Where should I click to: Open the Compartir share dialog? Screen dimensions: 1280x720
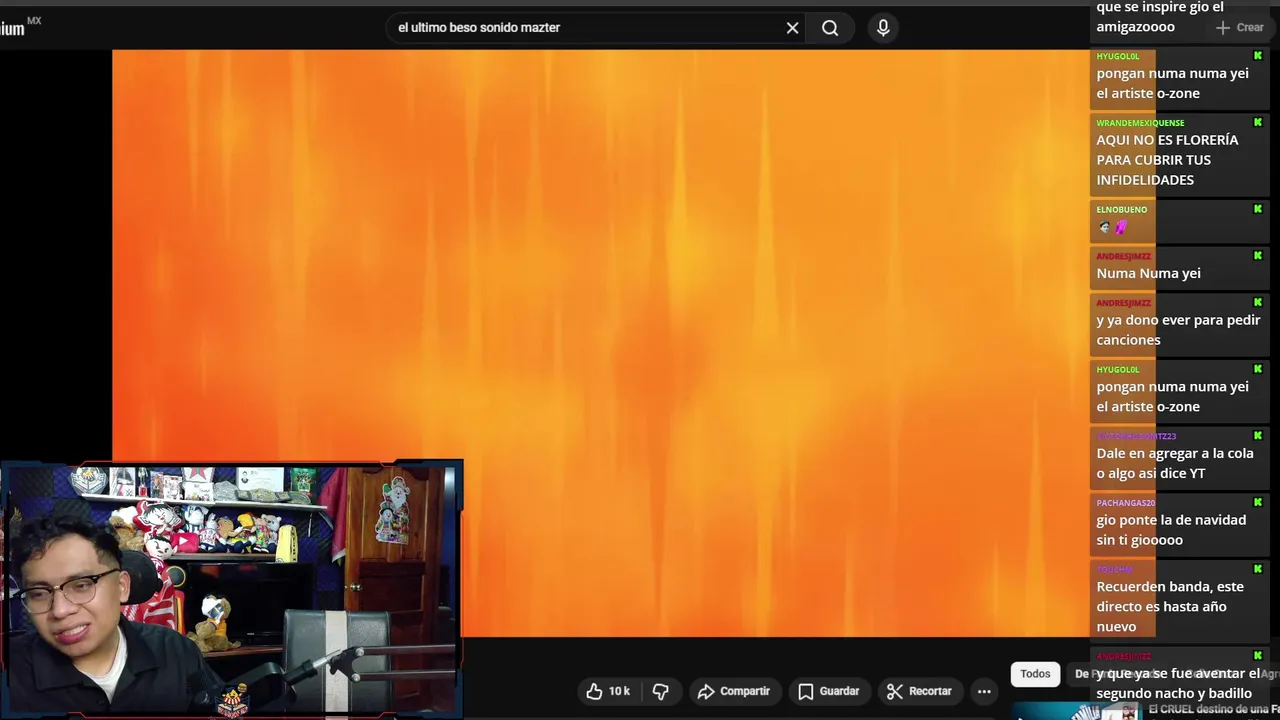point(734,691)
